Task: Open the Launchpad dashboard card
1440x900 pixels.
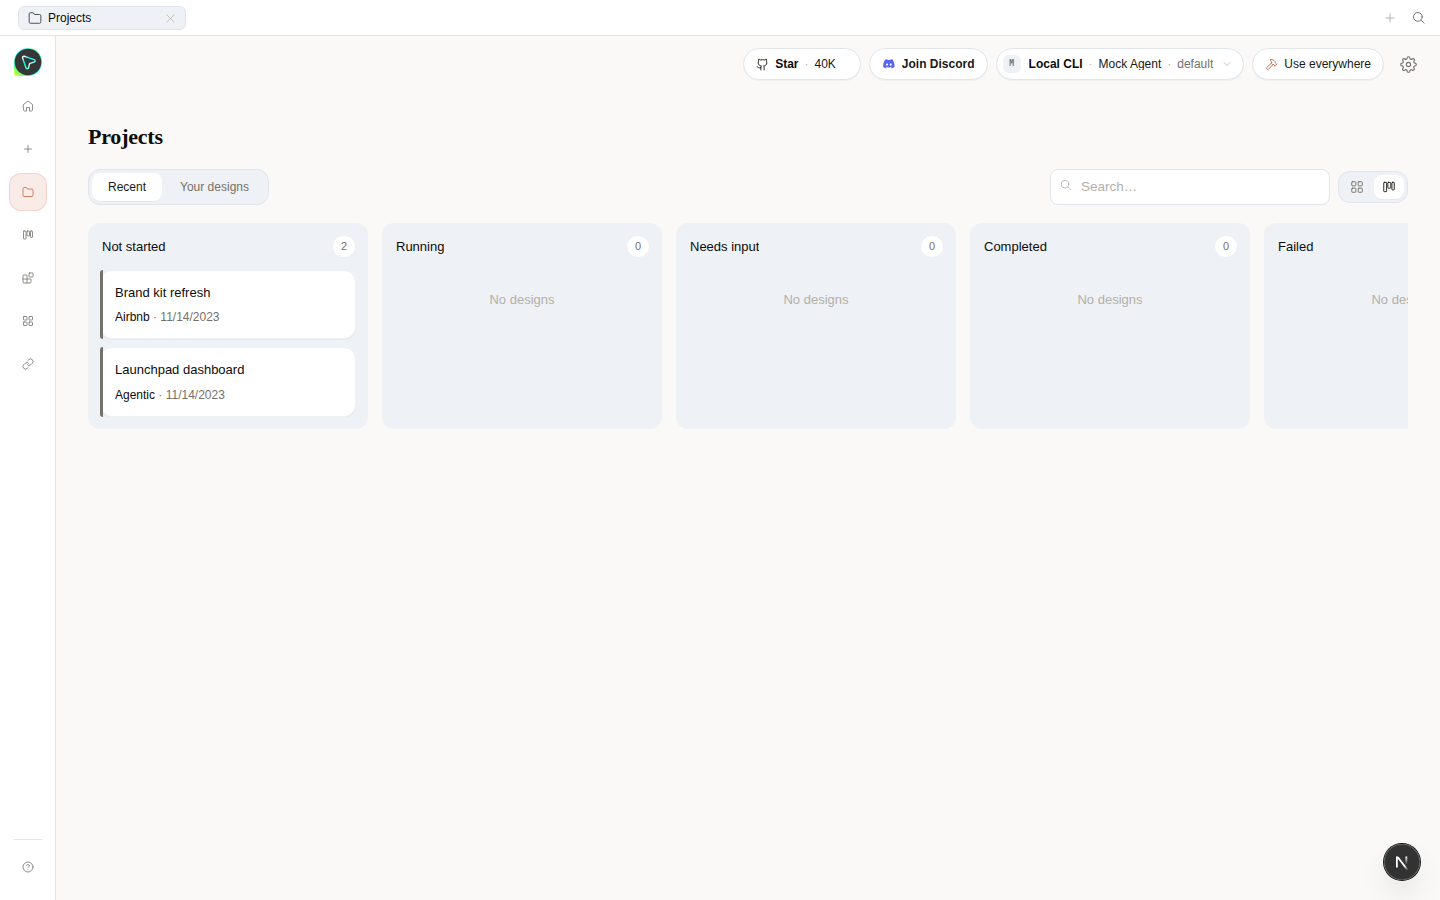Action: coord(228,382)
